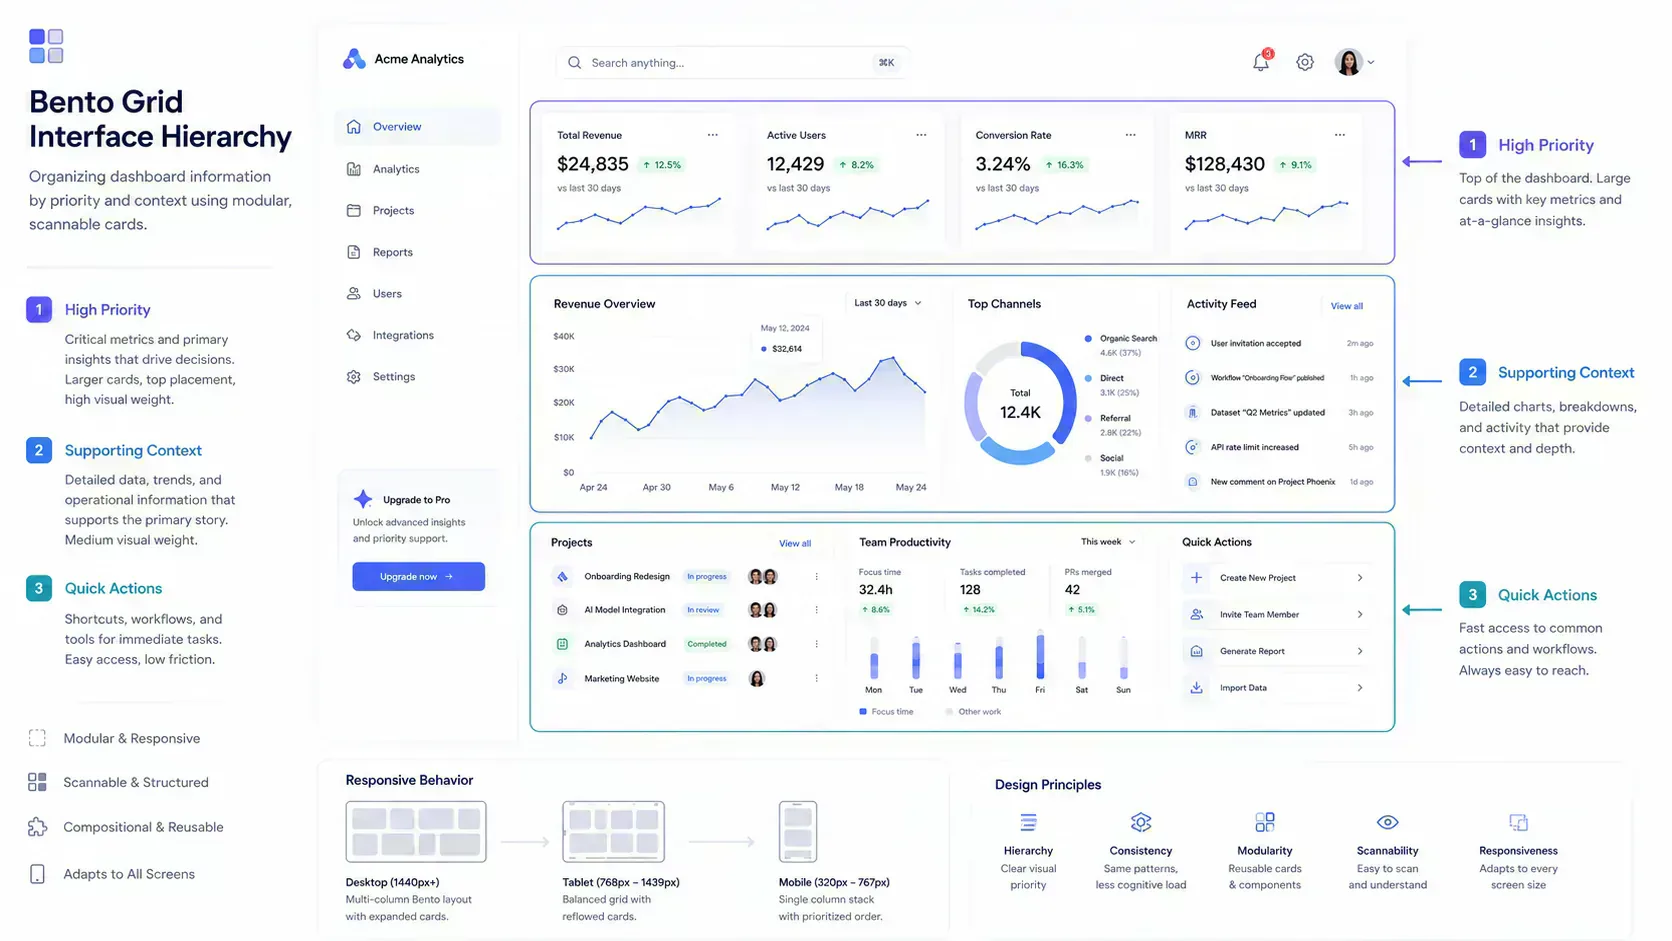Click the search magnifier icon
The width and height of the screenshot is (1672, 941).
(x=574, y=62)
